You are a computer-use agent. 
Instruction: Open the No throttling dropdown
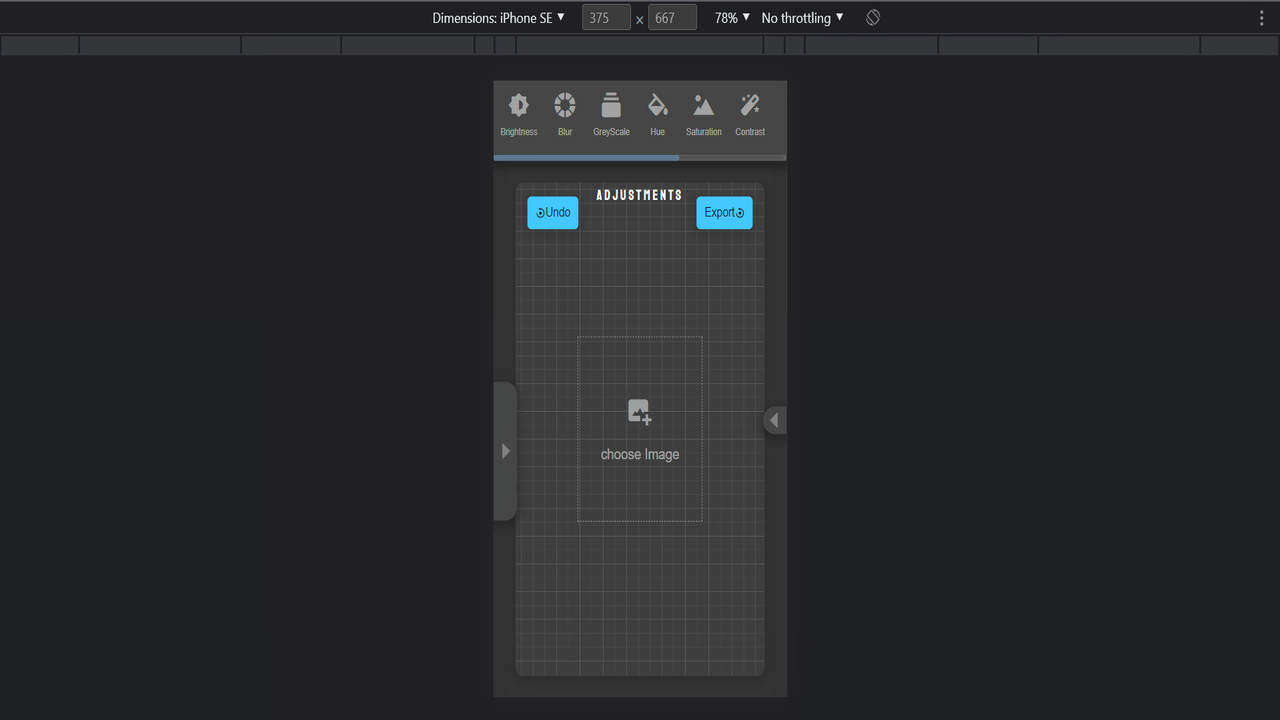(x=801, y=17)
